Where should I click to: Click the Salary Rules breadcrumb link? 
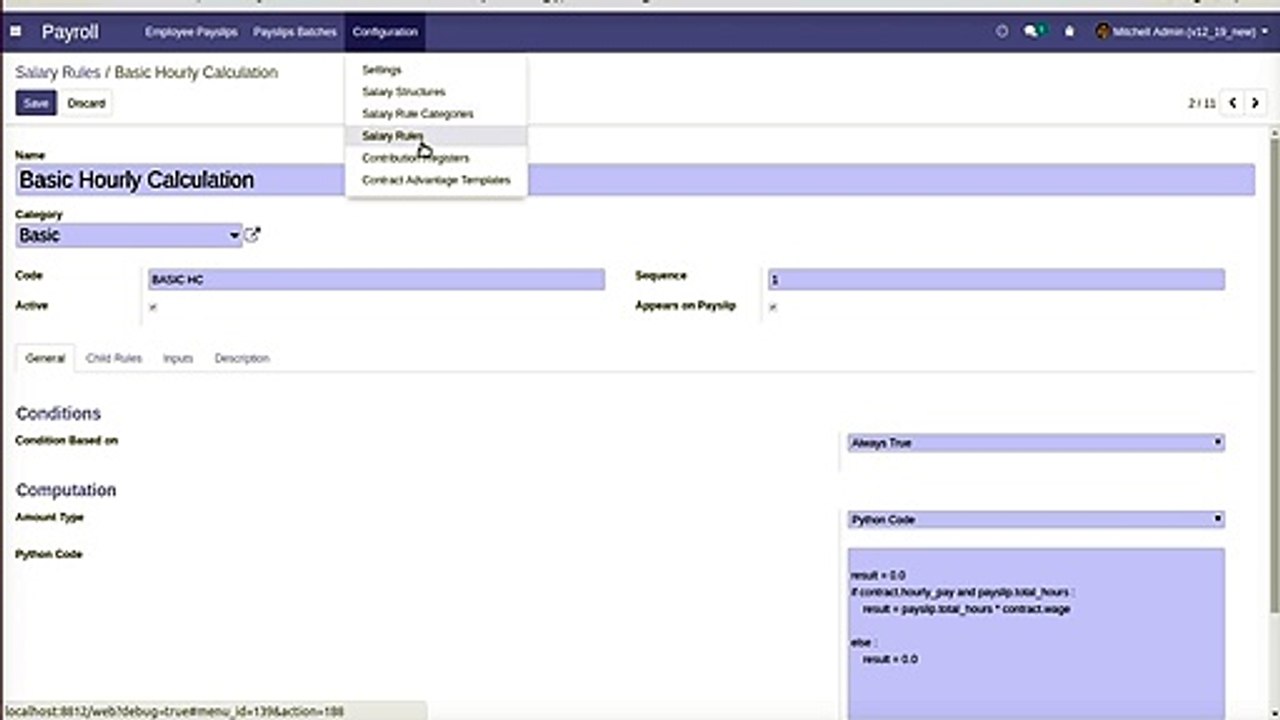(58, 73)
